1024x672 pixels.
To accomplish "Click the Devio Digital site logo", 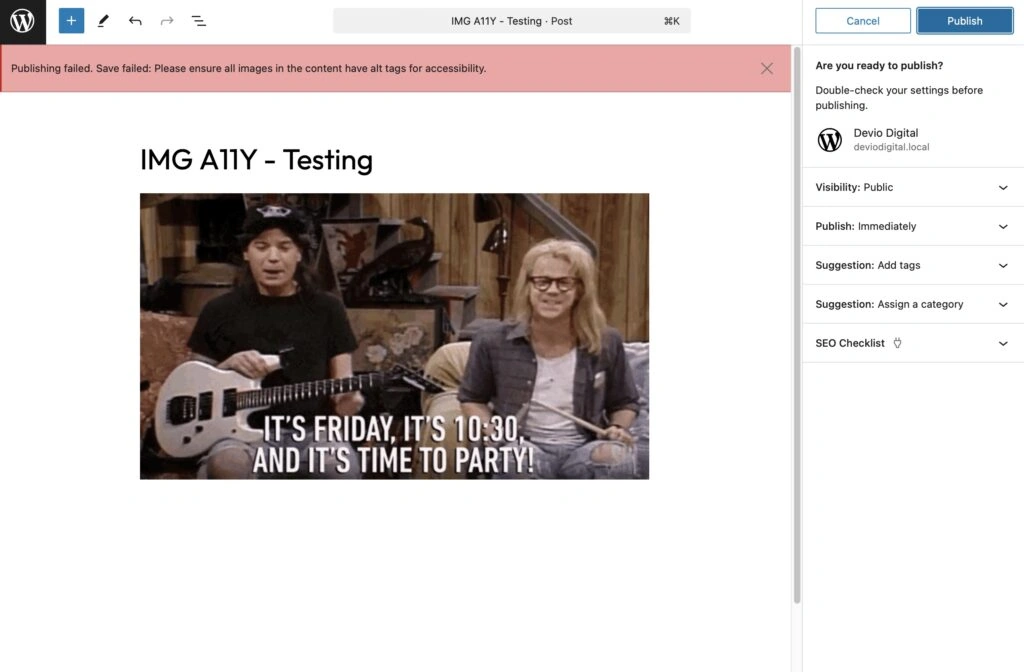I will click(830, 140).
